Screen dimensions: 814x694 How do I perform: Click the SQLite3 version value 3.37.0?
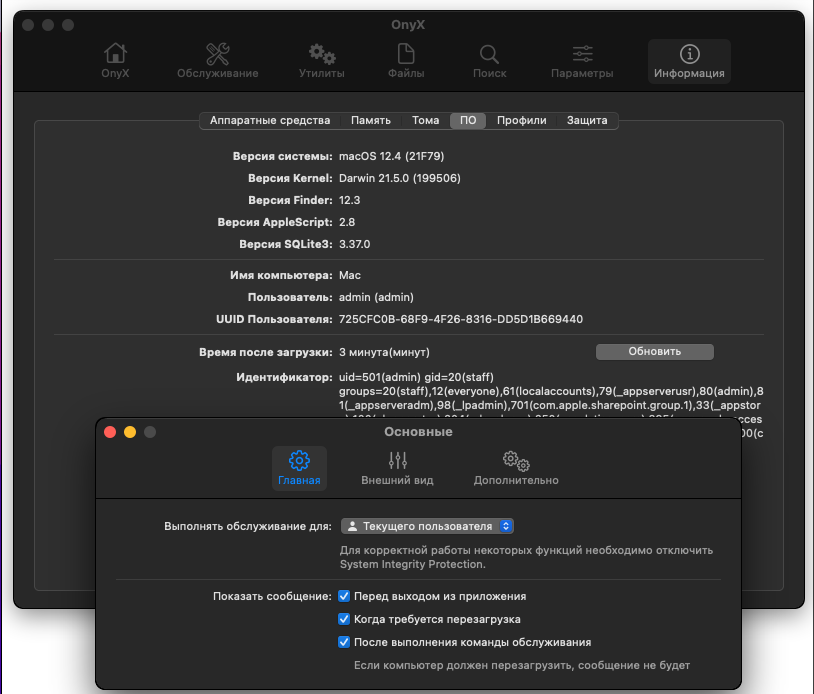355,244
